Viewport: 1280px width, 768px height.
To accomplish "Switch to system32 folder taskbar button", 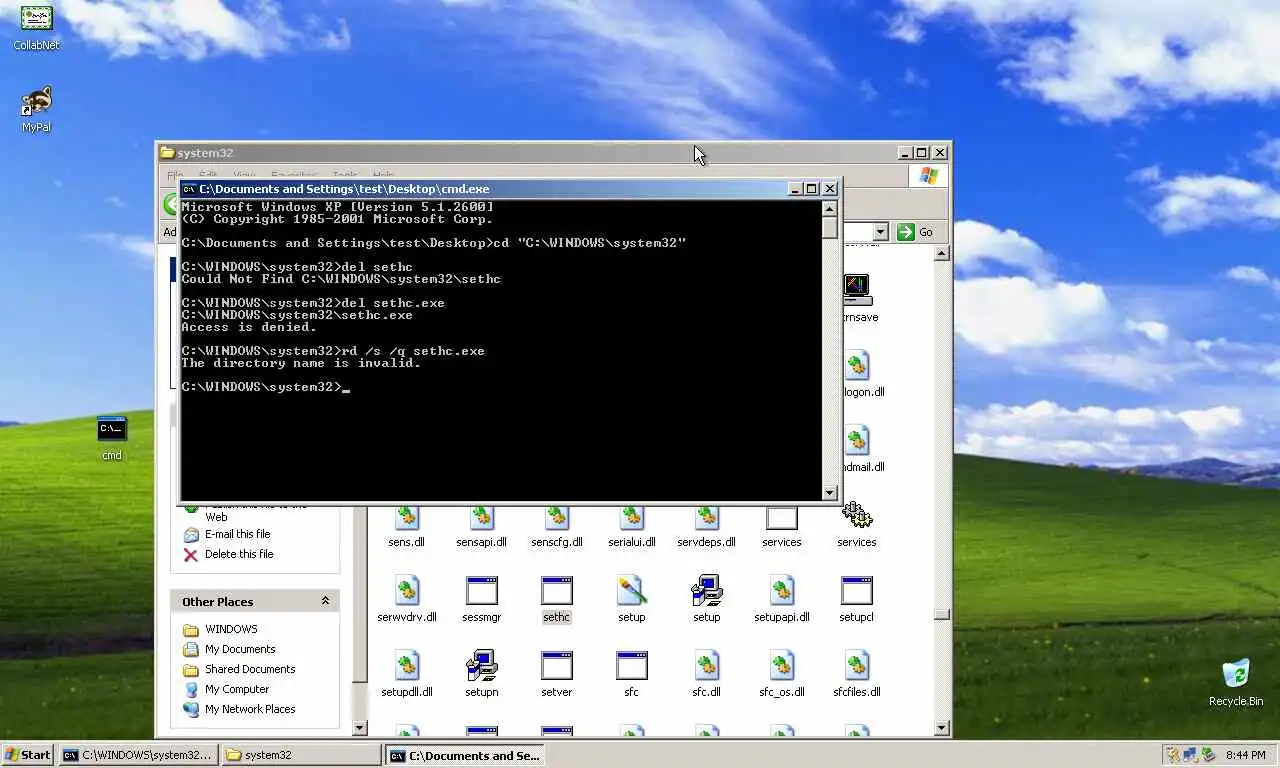I will (301, 755).
